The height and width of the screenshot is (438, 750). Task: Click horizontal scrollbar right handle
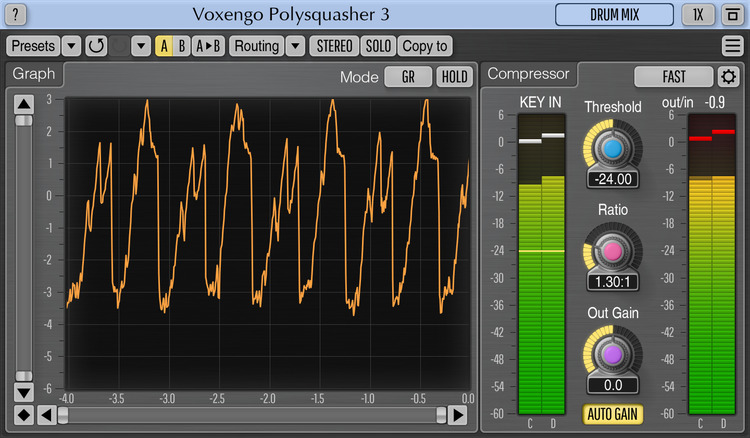pos(441,415)
